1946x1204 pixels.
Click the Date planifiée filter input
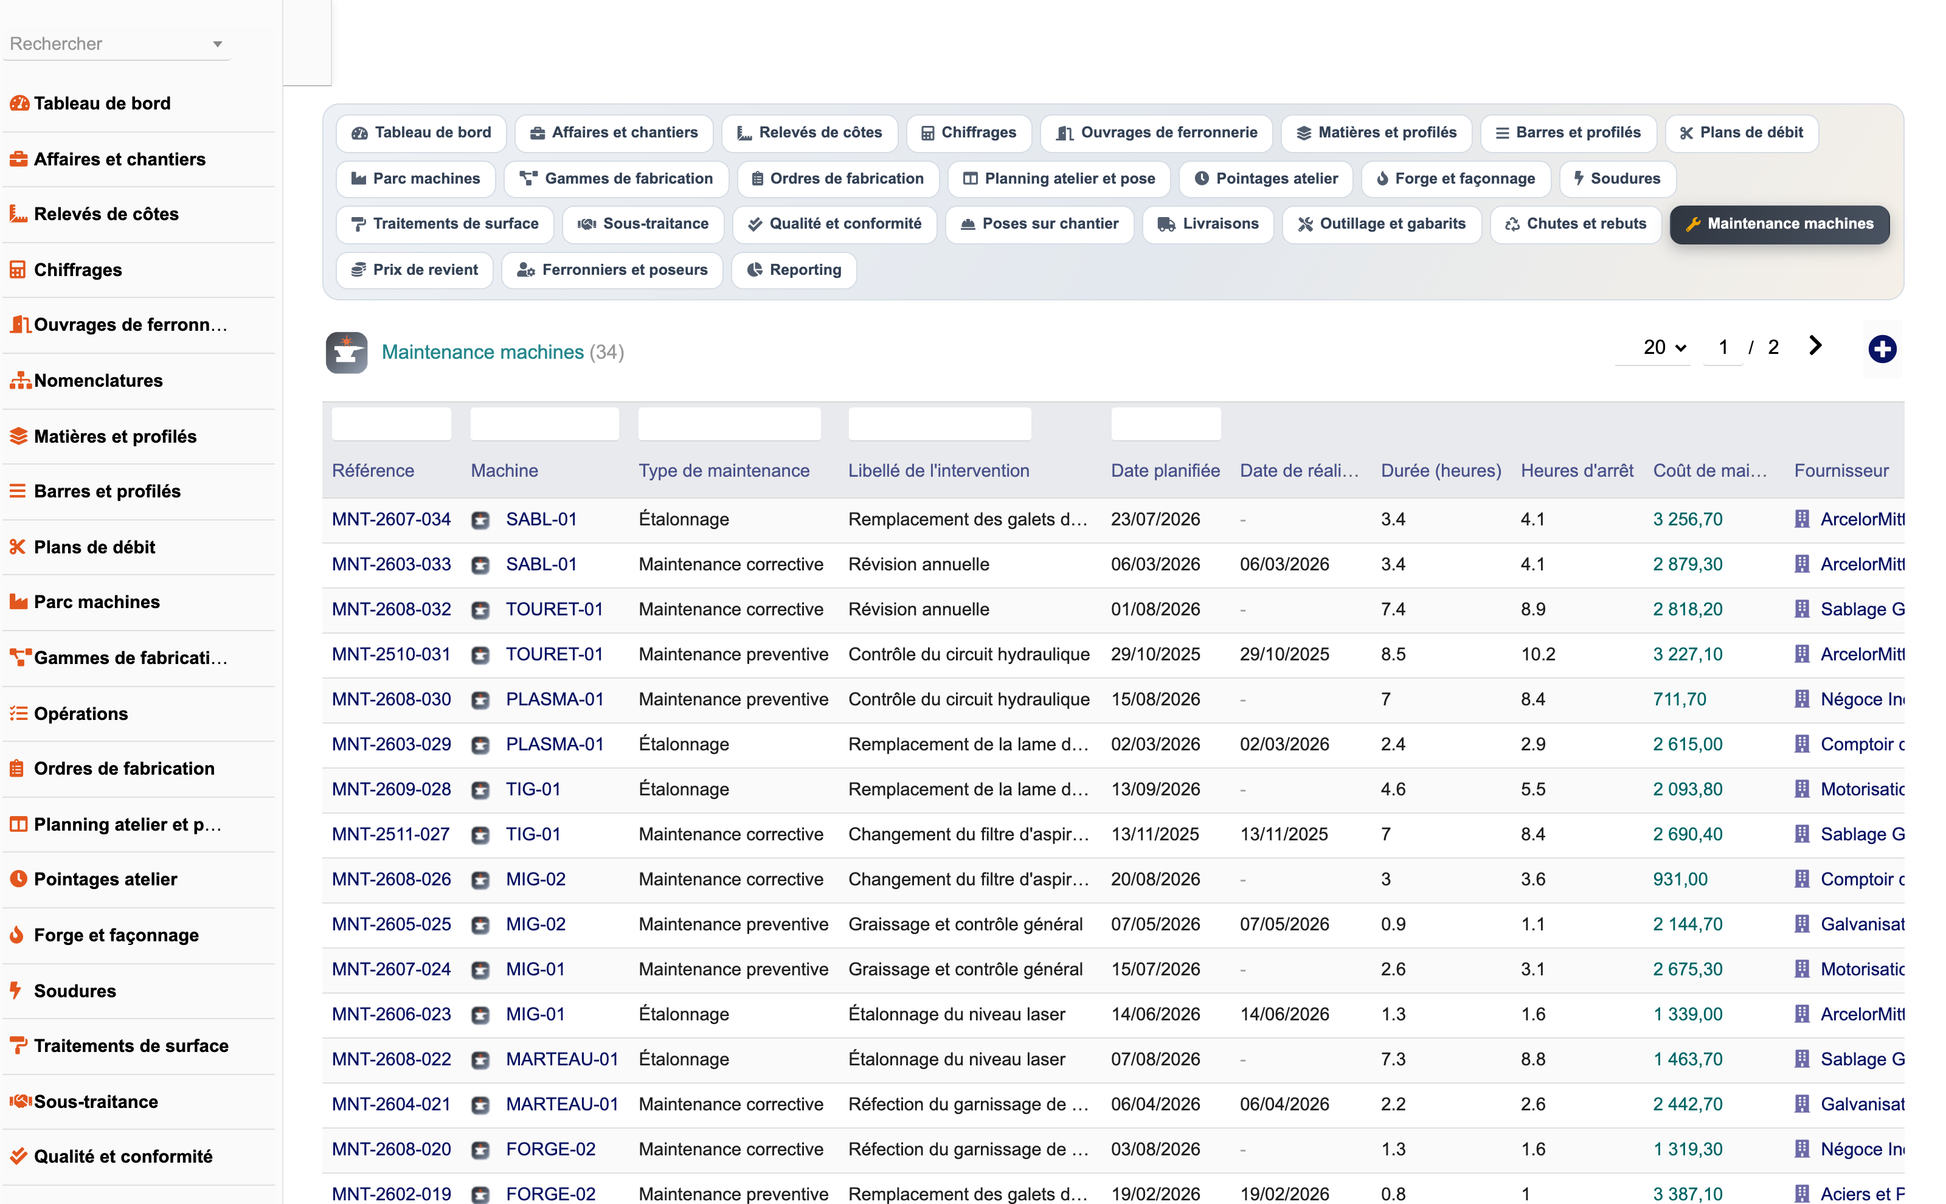click(1166, 424)
